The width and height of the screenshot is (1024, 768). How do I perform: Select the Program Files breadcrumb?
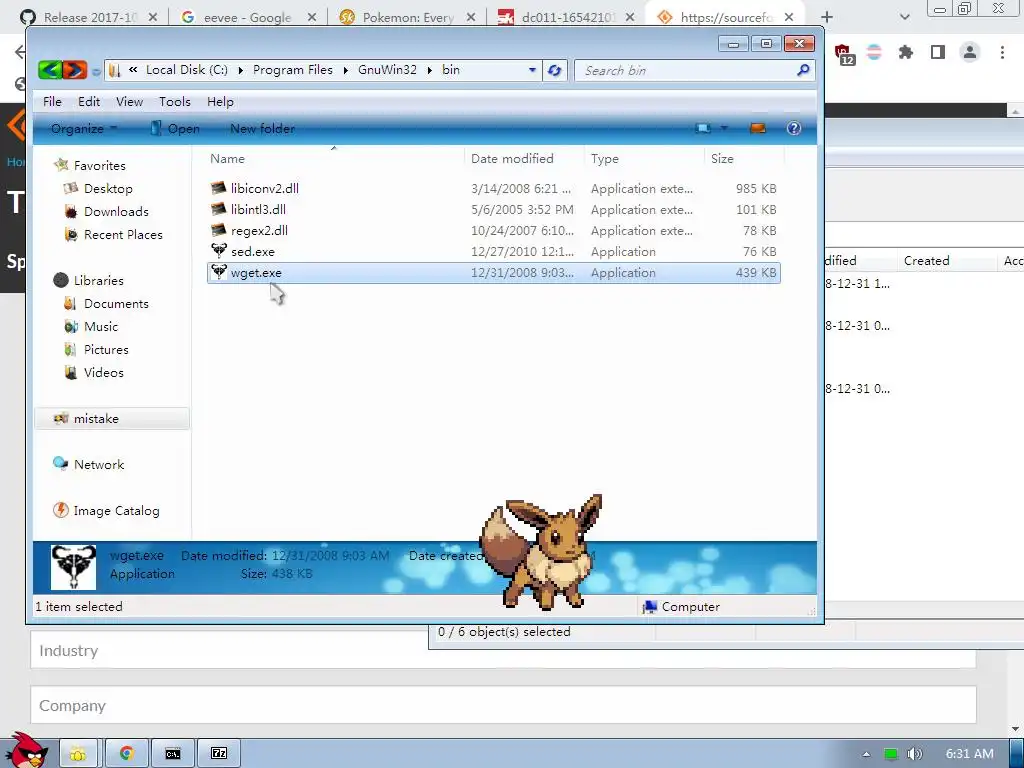pyautogui.click(x=293, y=70)
